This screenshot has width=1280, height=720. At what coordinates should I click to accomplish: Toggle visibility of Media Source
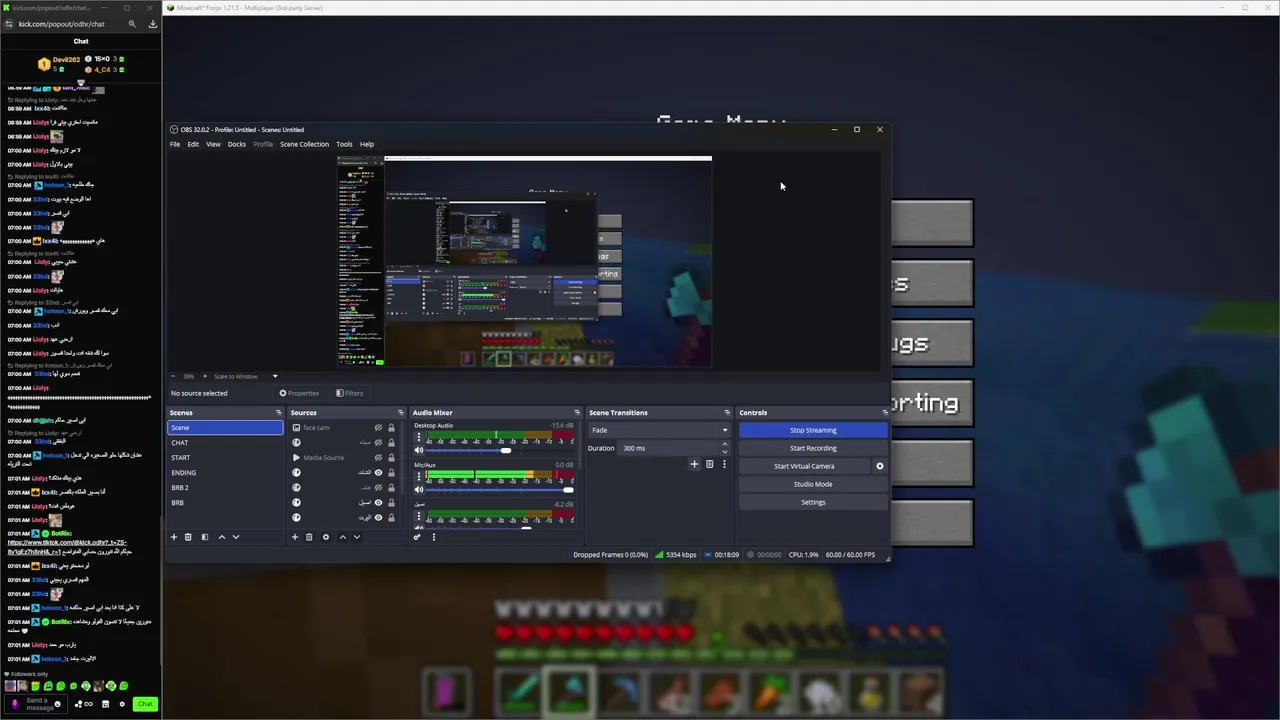click(378, 458)
